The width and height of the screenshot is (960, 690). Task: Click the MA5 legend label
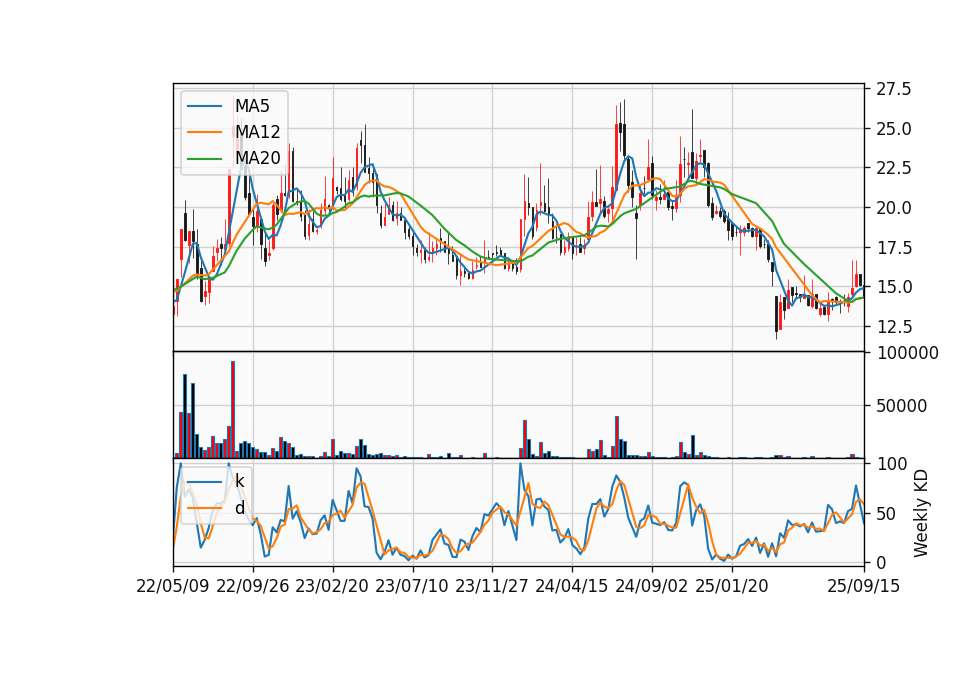pyautogui.click(x=252, y=106)
